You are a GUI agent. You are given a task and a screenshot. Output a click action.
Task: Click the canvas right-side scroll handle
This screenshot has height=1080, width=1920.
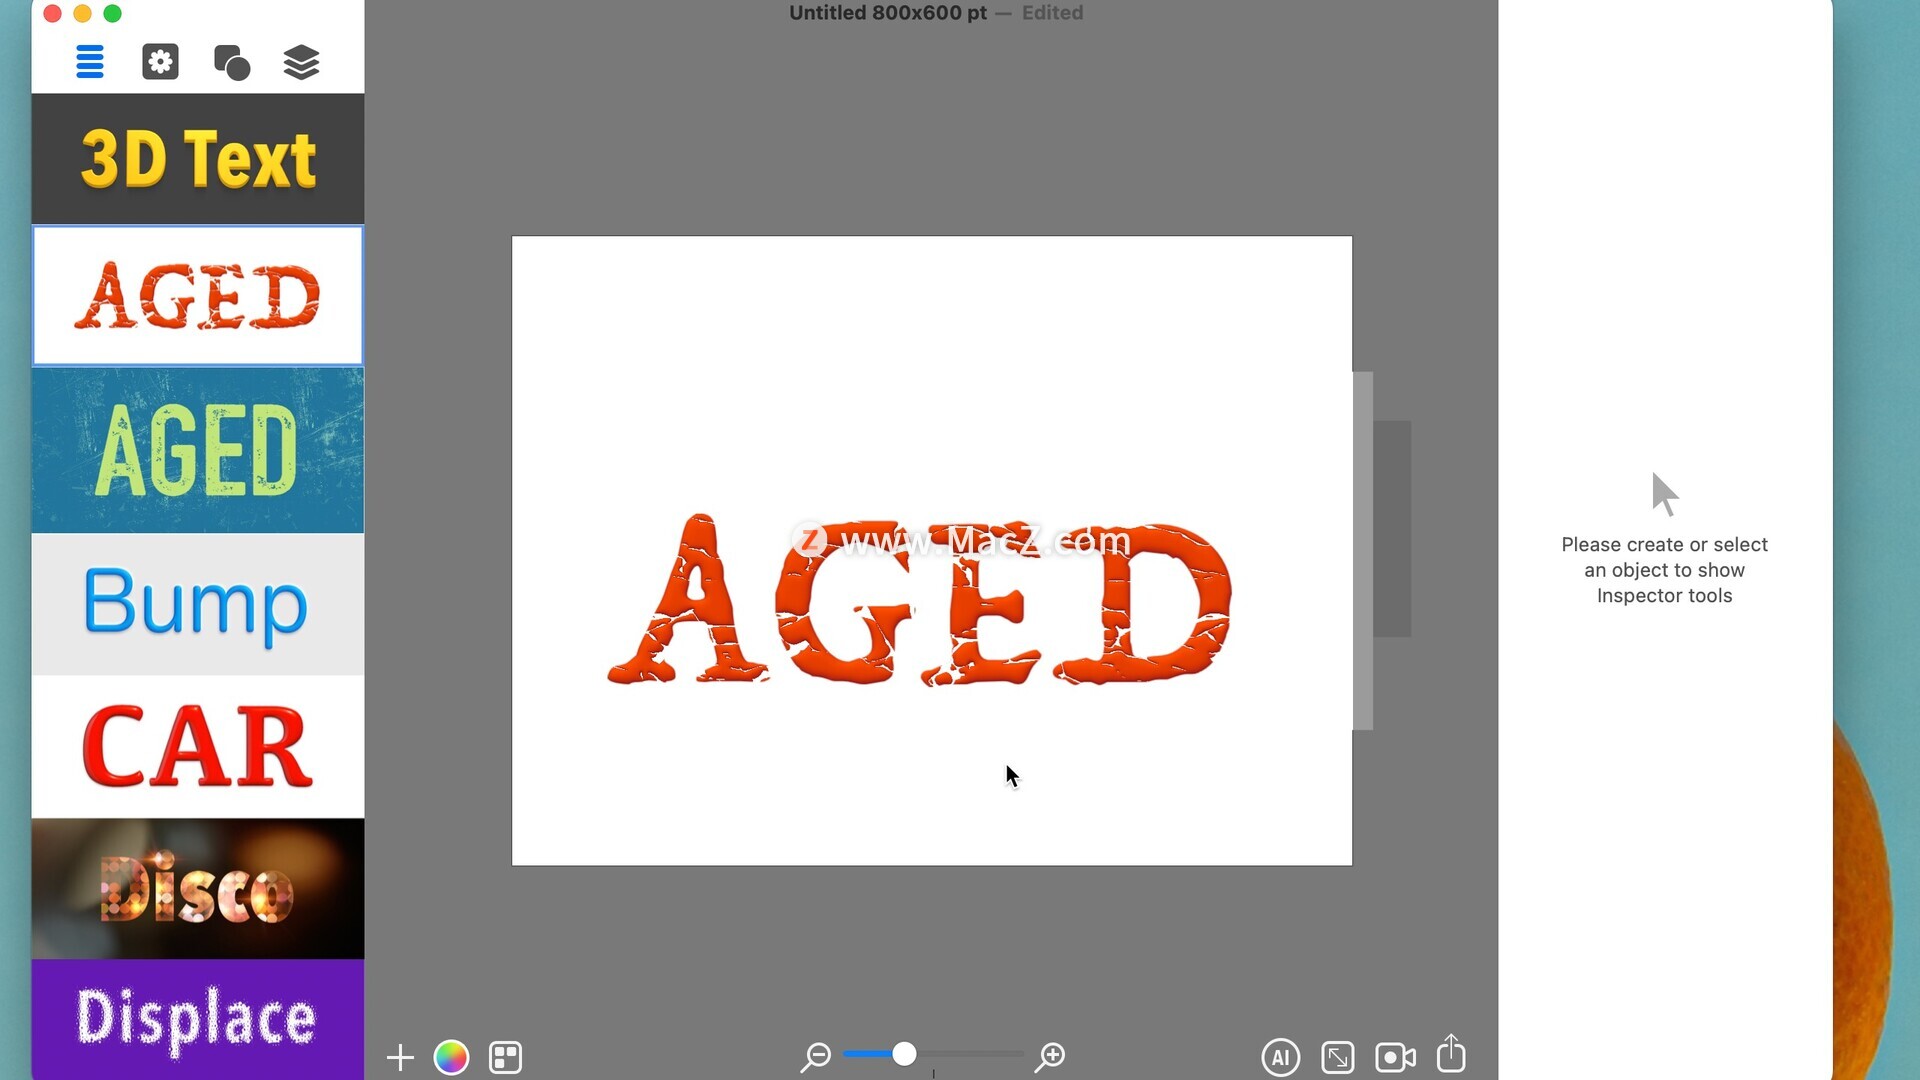coord(1363,550)
